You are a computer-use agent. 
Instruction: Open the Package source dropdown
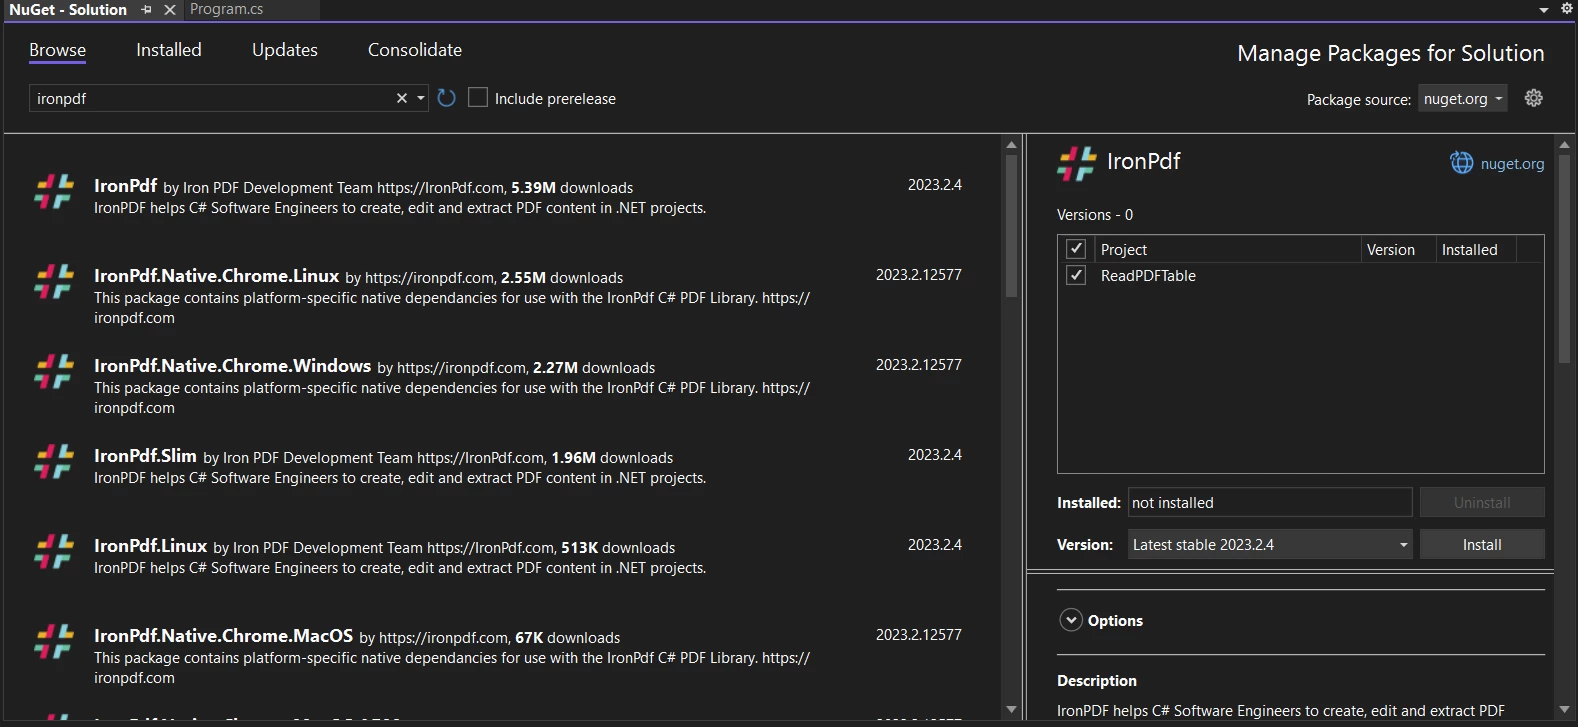click(1462, 98)
